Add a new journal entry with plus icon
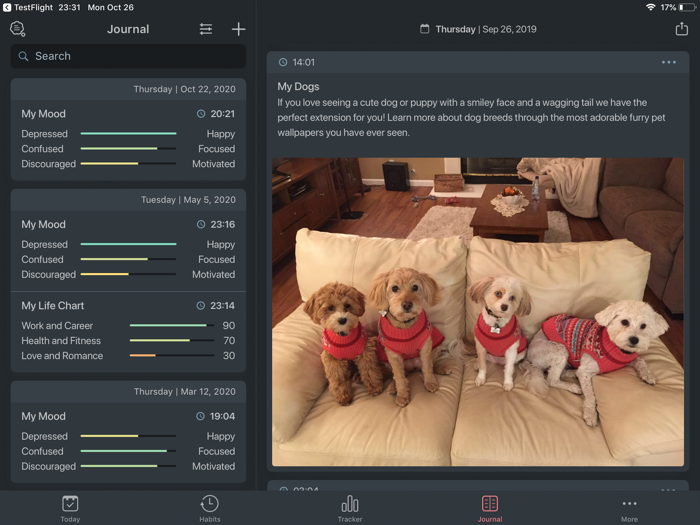700x525 pixels. tap(238, 29)
